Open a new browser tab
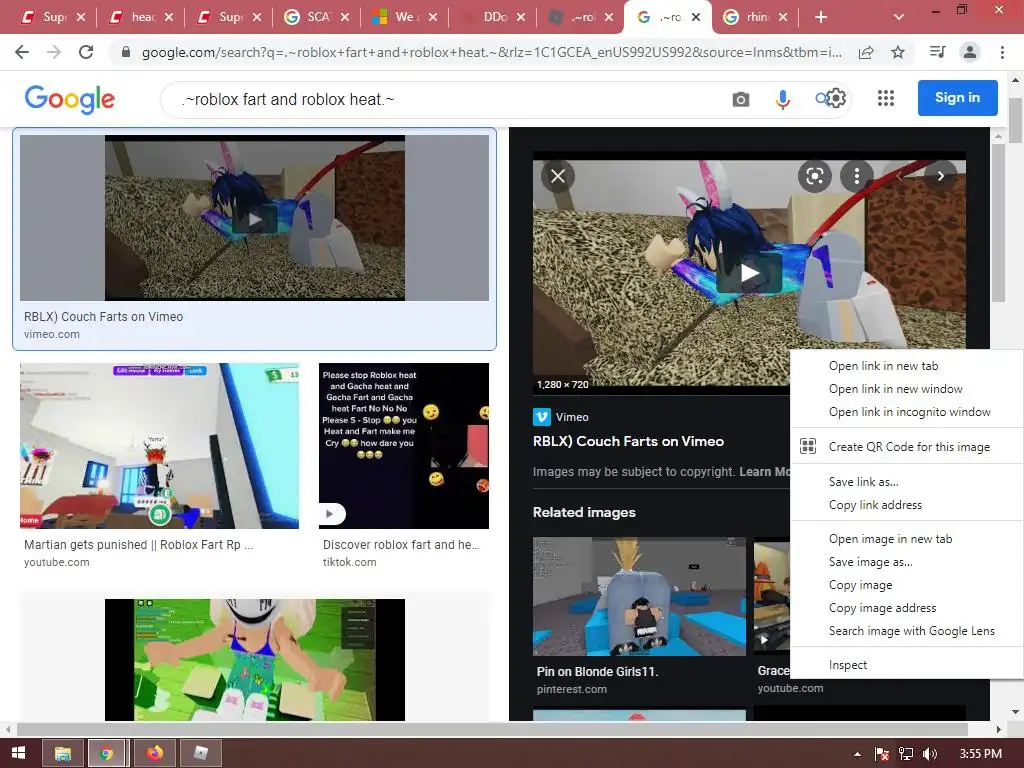The height and width of the screenshot is (768, 1024). click(821, 18)
